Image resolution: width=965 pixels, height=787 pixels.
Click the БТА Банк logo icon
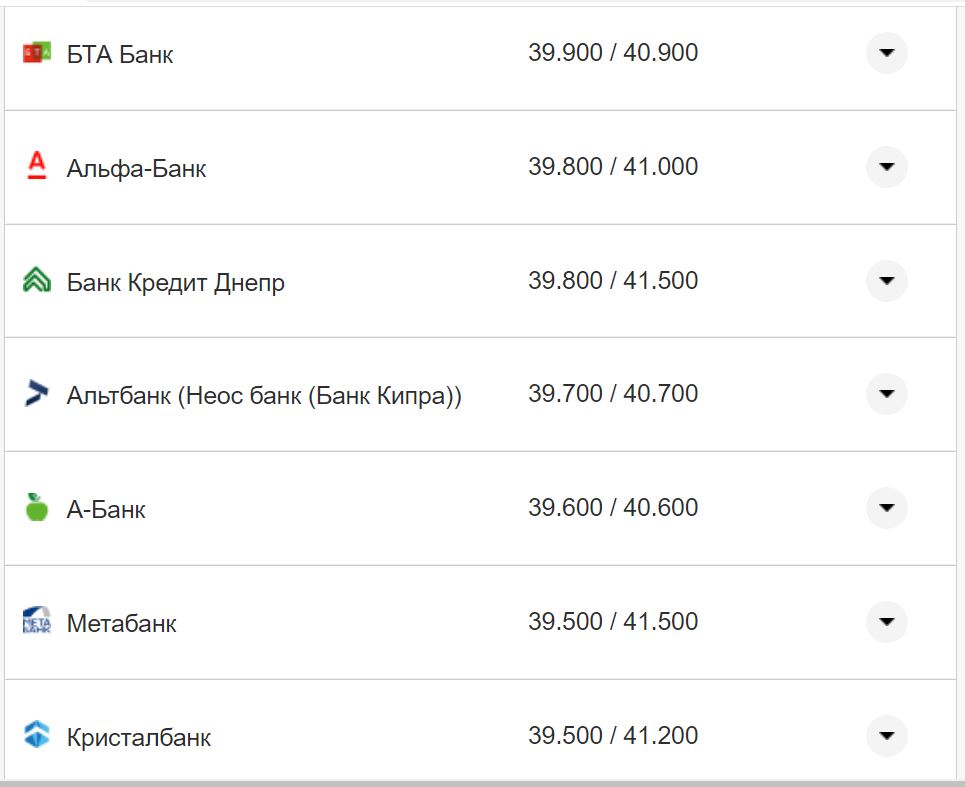click(x=36, y=53)
